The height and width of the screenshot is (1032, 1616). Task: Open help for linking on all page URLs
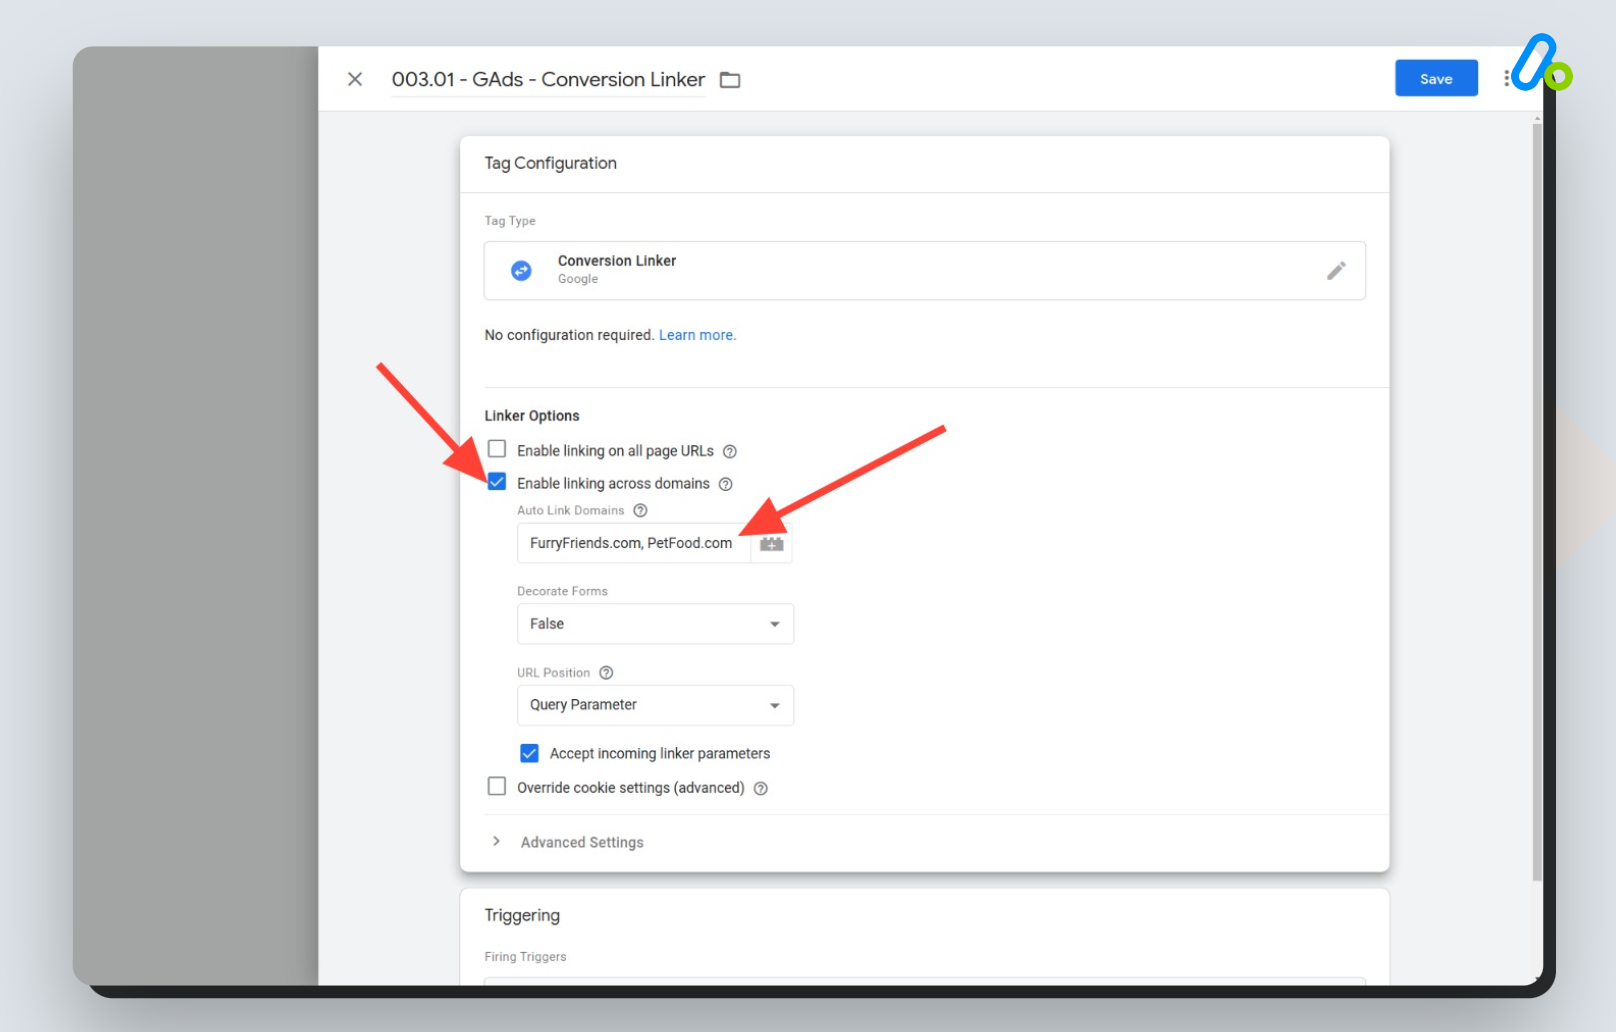click(x=730, y=451)
